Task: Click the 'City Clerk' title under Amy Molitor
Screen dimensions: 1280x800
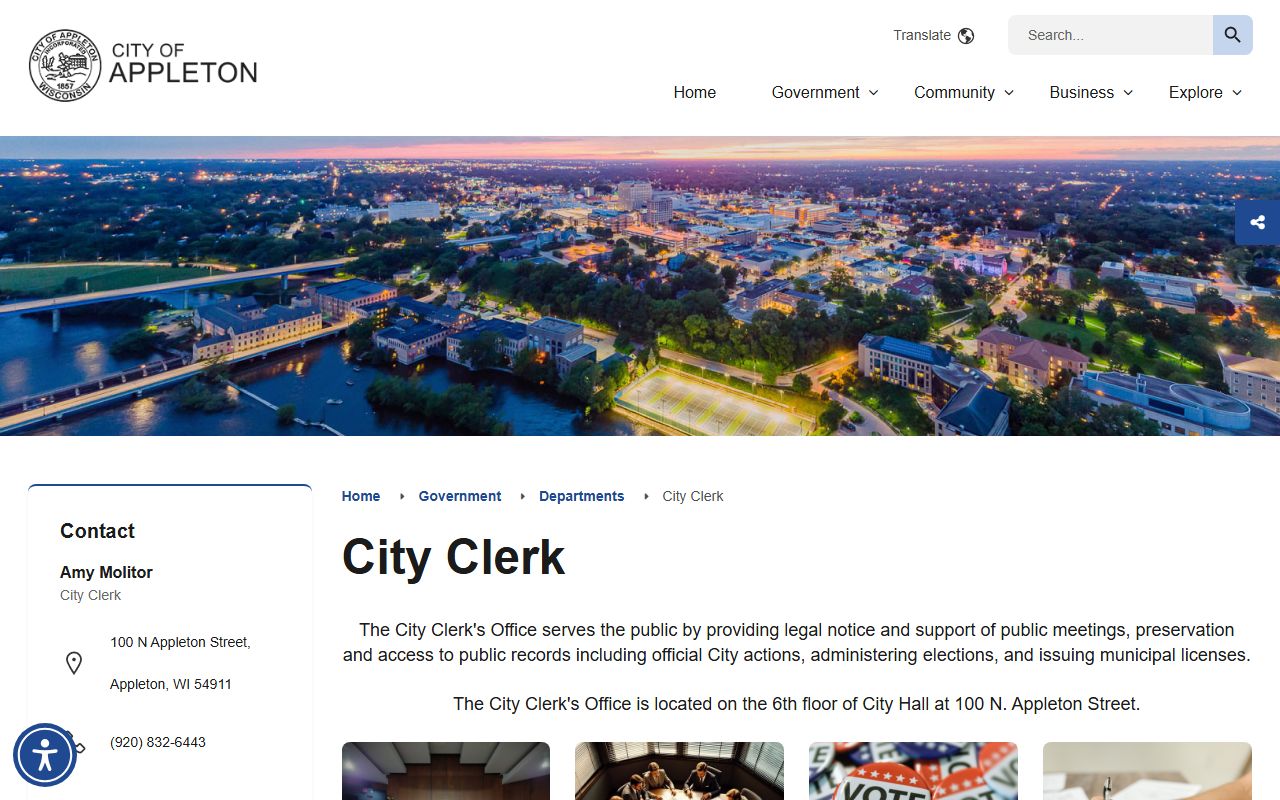Action: tap(90, 595)
